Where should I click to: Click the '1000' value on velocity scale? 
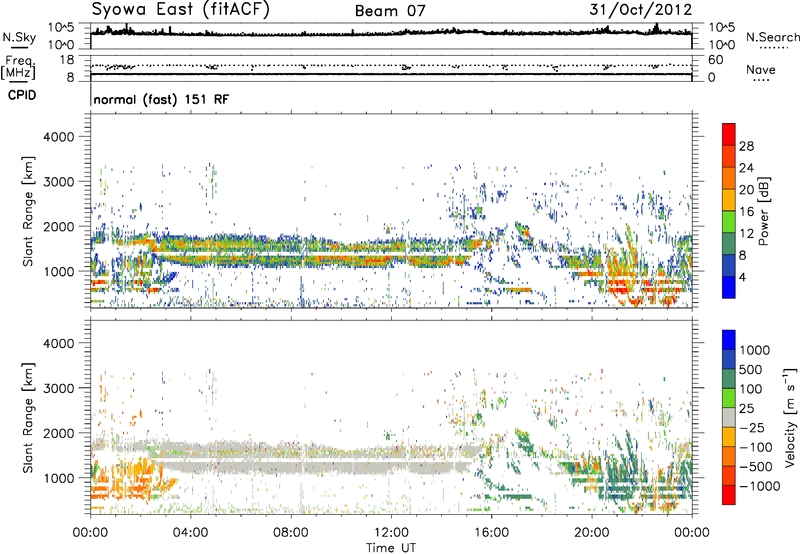pyautogui.click(x=755, y=350)
